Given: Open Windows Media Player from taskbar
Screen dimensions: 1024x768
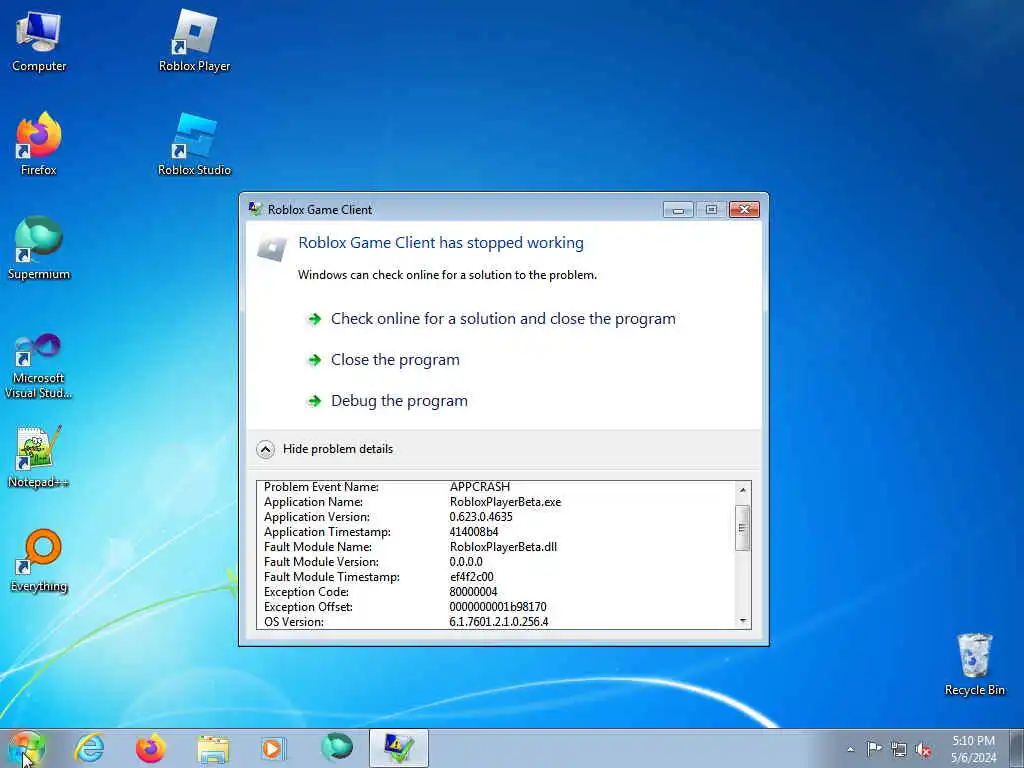Looking at the screenshot, I should click(x=273, y=748).
